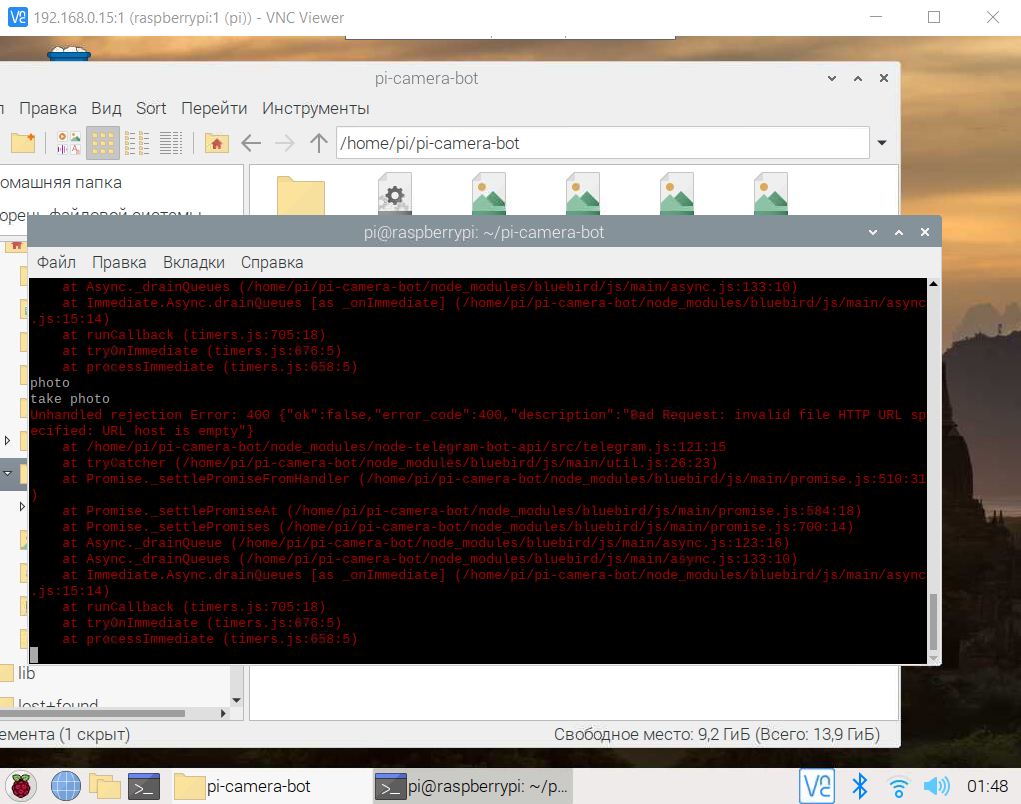Open the volume control tray icon
The image size is (1021, 804).
click(936, 786)
